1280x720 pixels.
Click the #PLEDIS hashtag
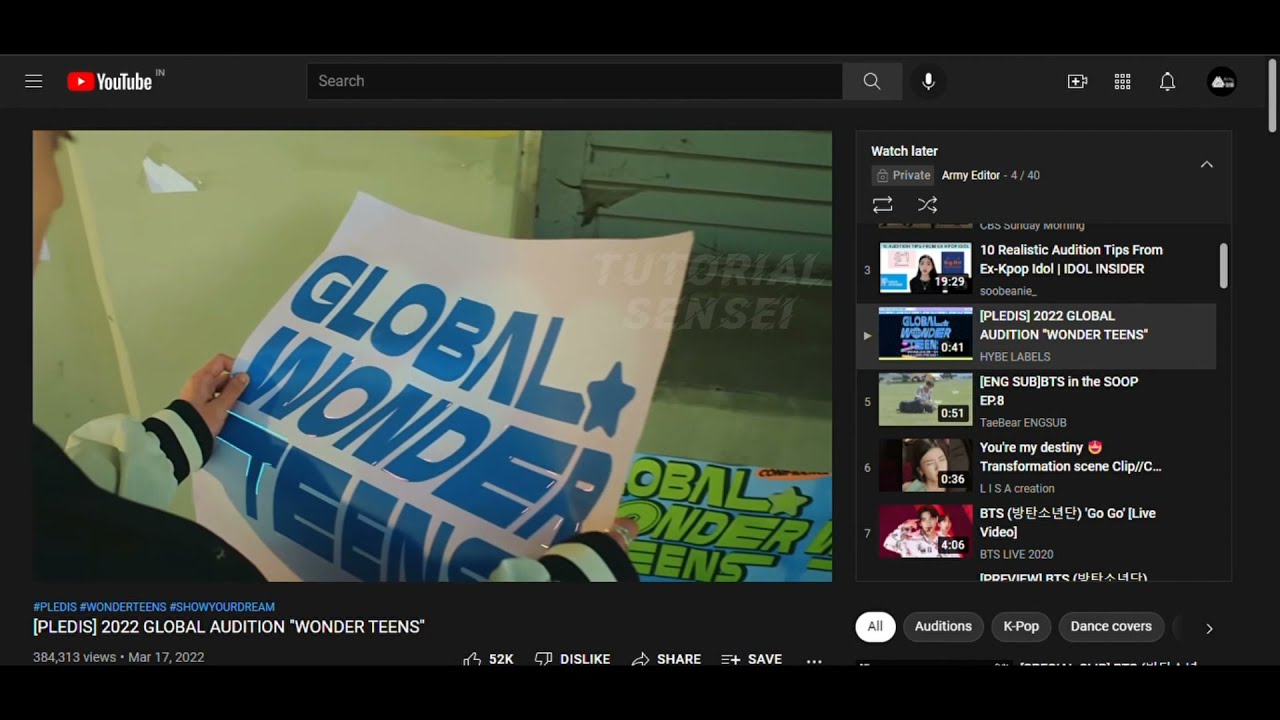pyautogui.click(x=54, y=607)
